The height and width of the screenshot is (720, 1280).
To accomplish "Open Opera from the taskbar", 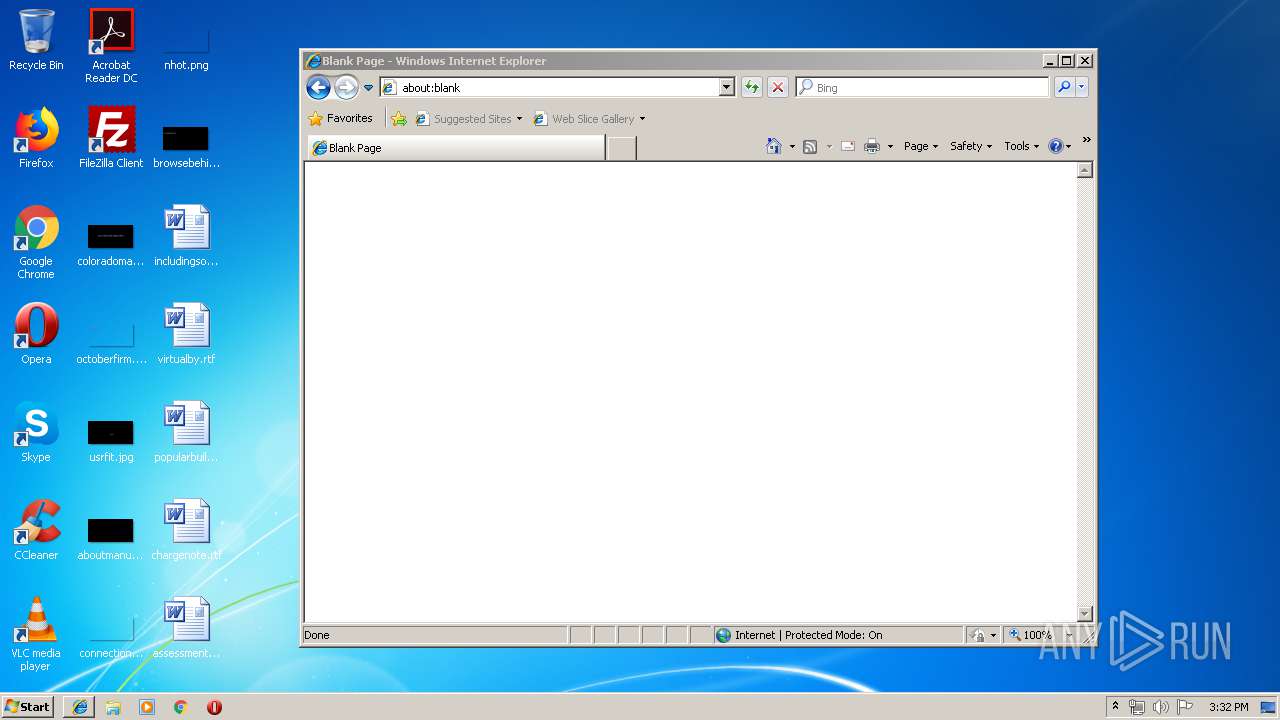I will point(214,707).
